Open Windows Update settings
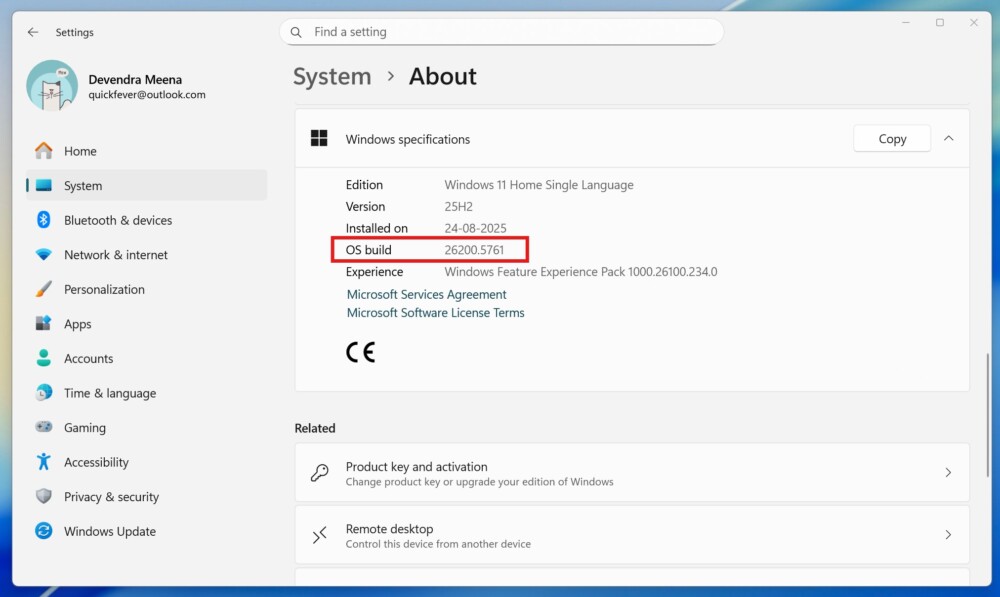 [147, 531]
